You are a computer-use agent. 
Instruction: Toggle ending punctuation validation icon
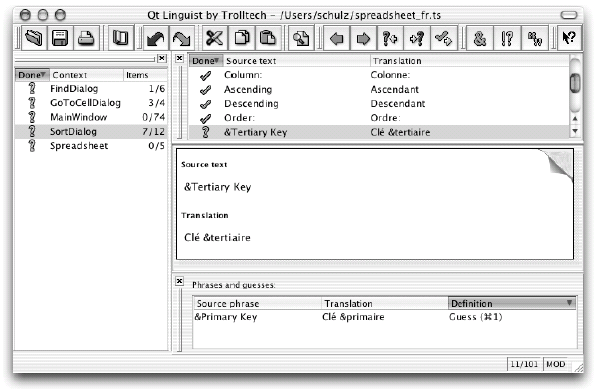pos(507,38)
